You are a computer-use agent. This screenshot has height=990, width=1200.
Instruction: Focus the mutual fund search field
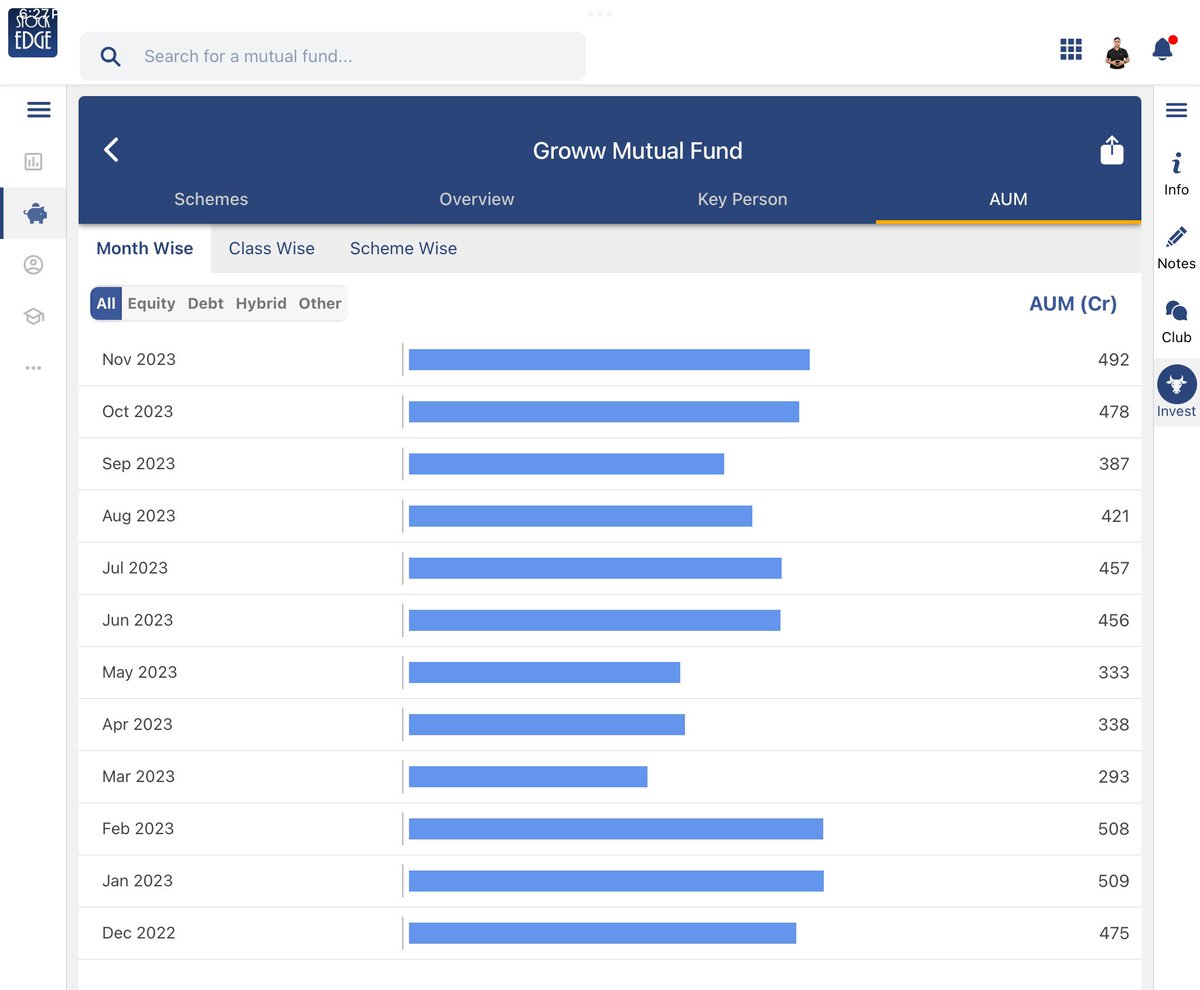coord(333,57)
